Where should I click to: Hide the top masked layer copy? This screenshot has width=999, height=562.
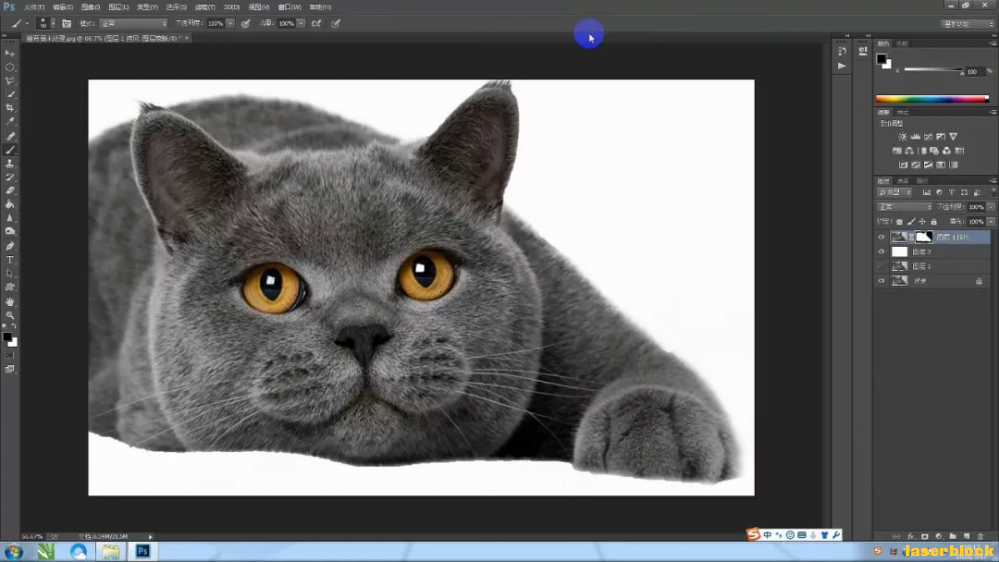(x=881, y=237)
